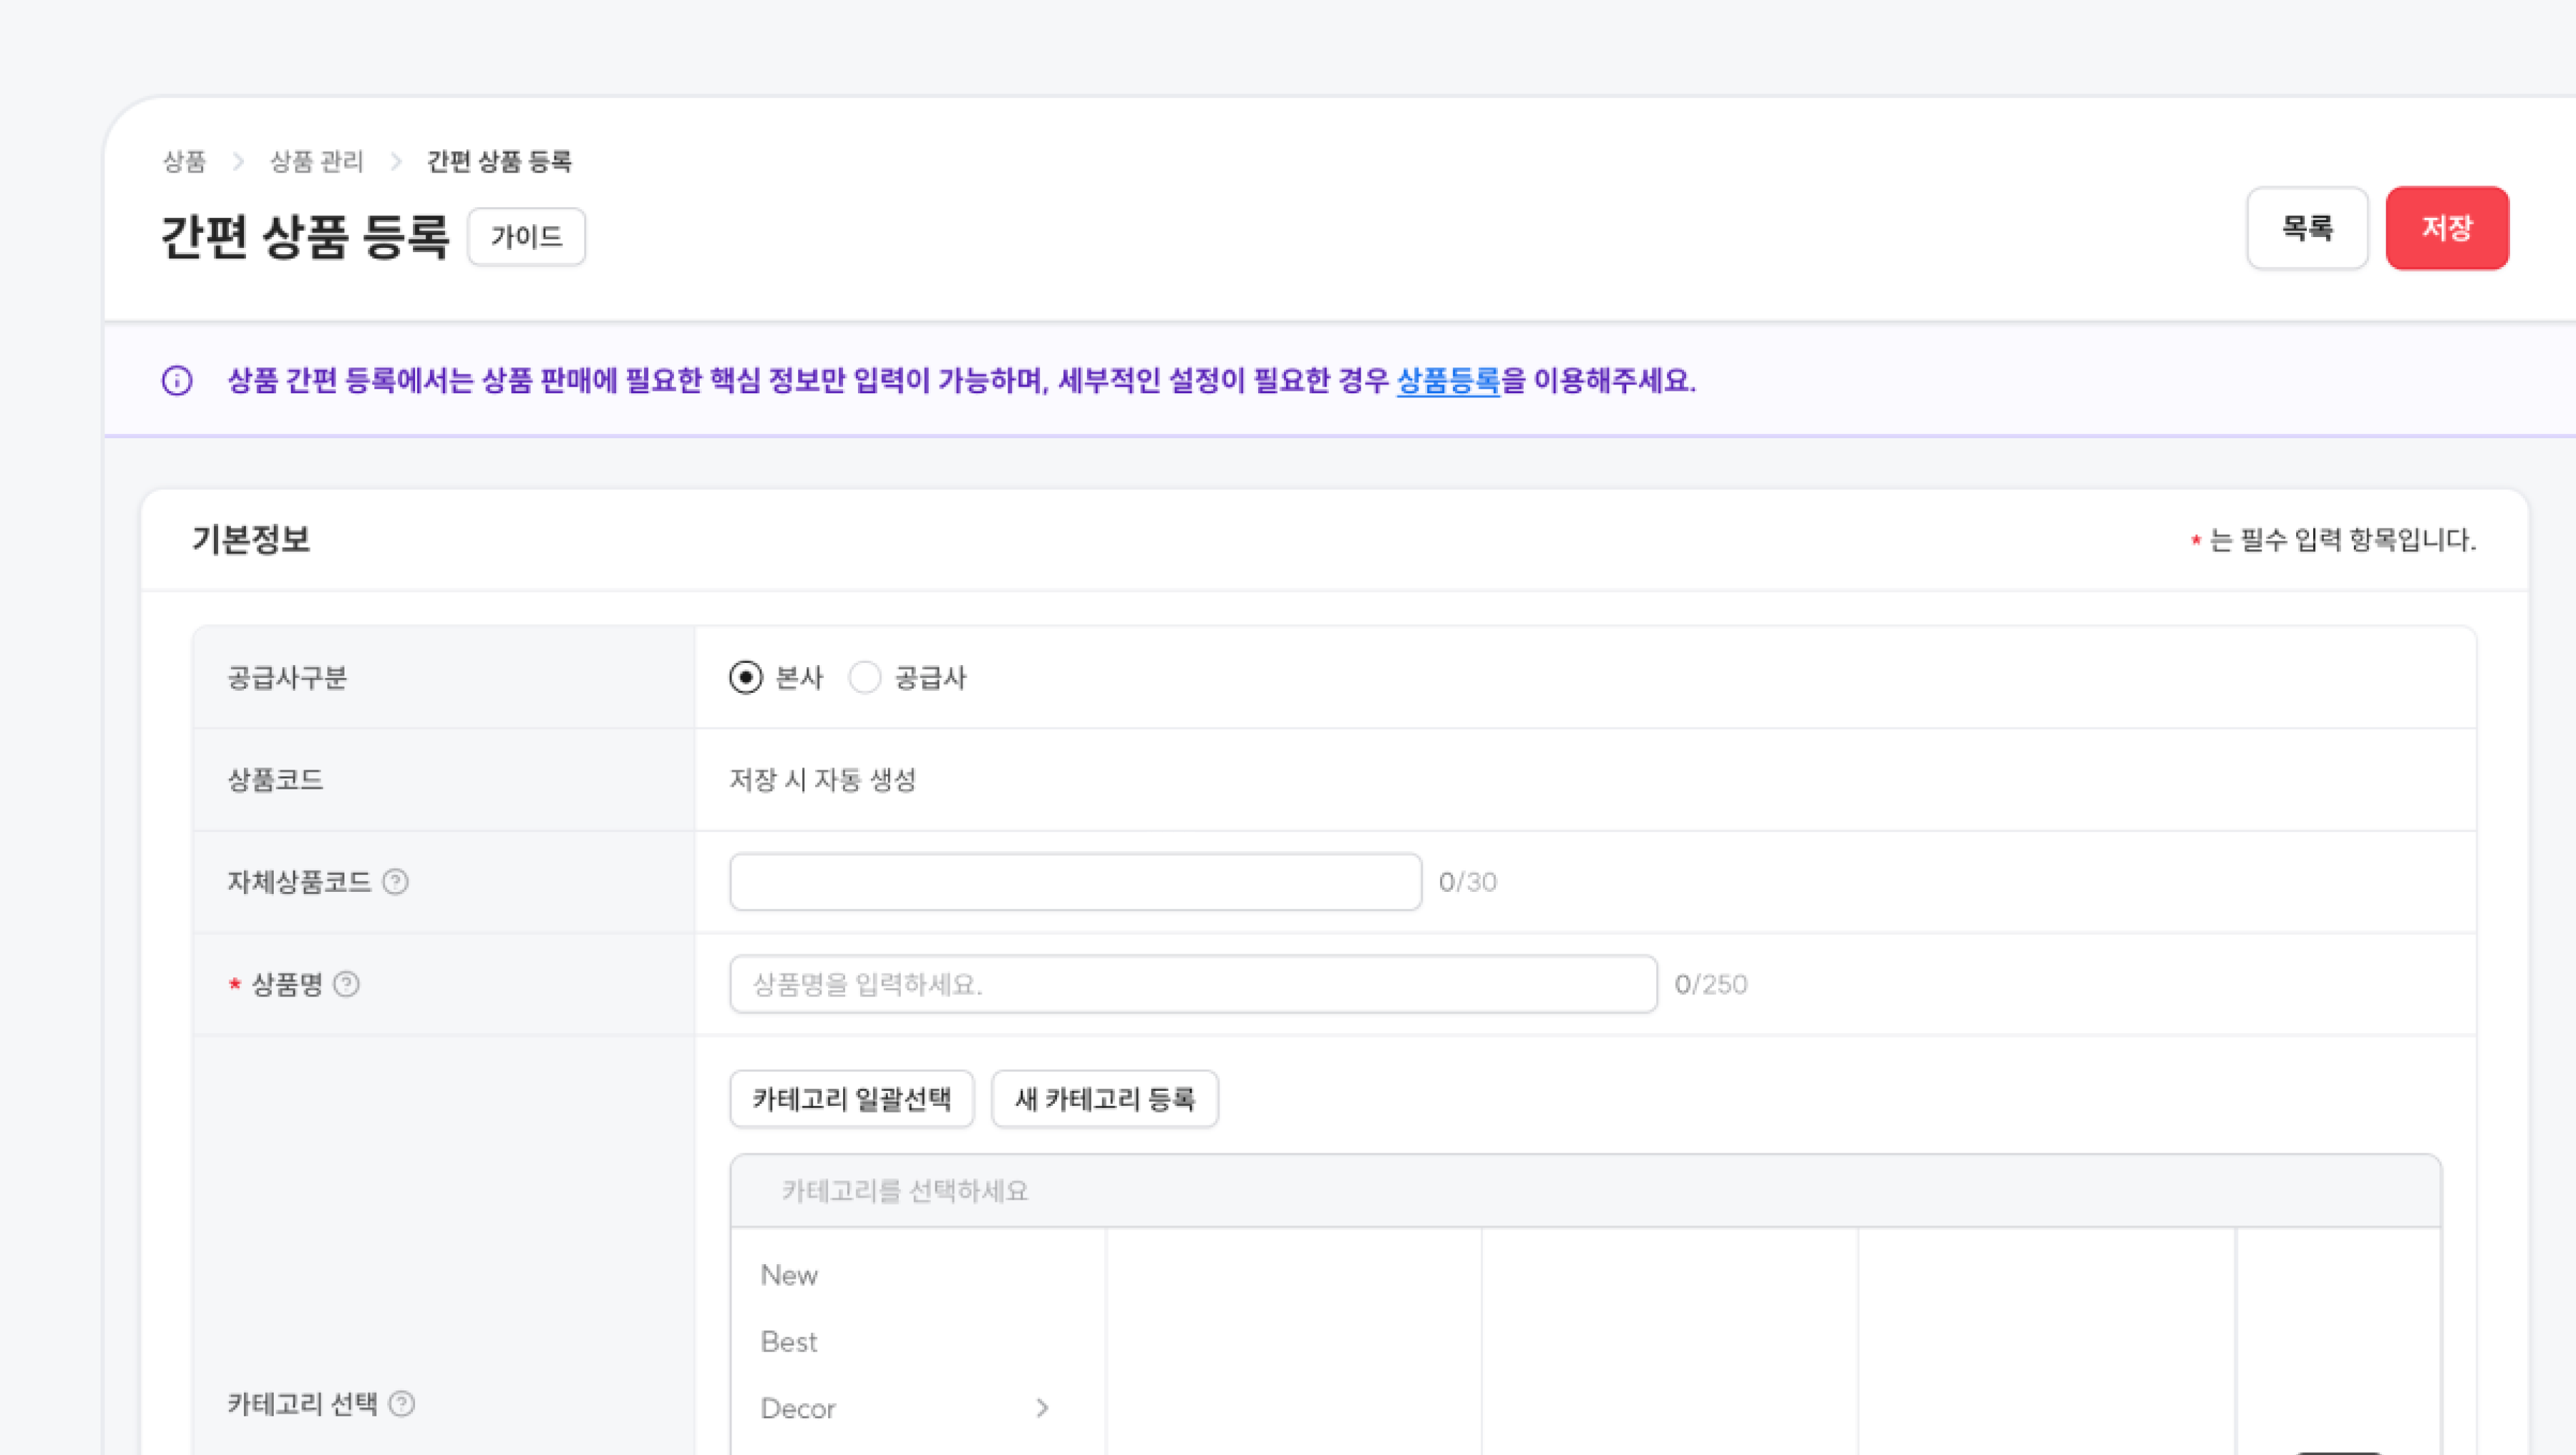
Task: Open the 가이드 button
Action: pos(527,237)
